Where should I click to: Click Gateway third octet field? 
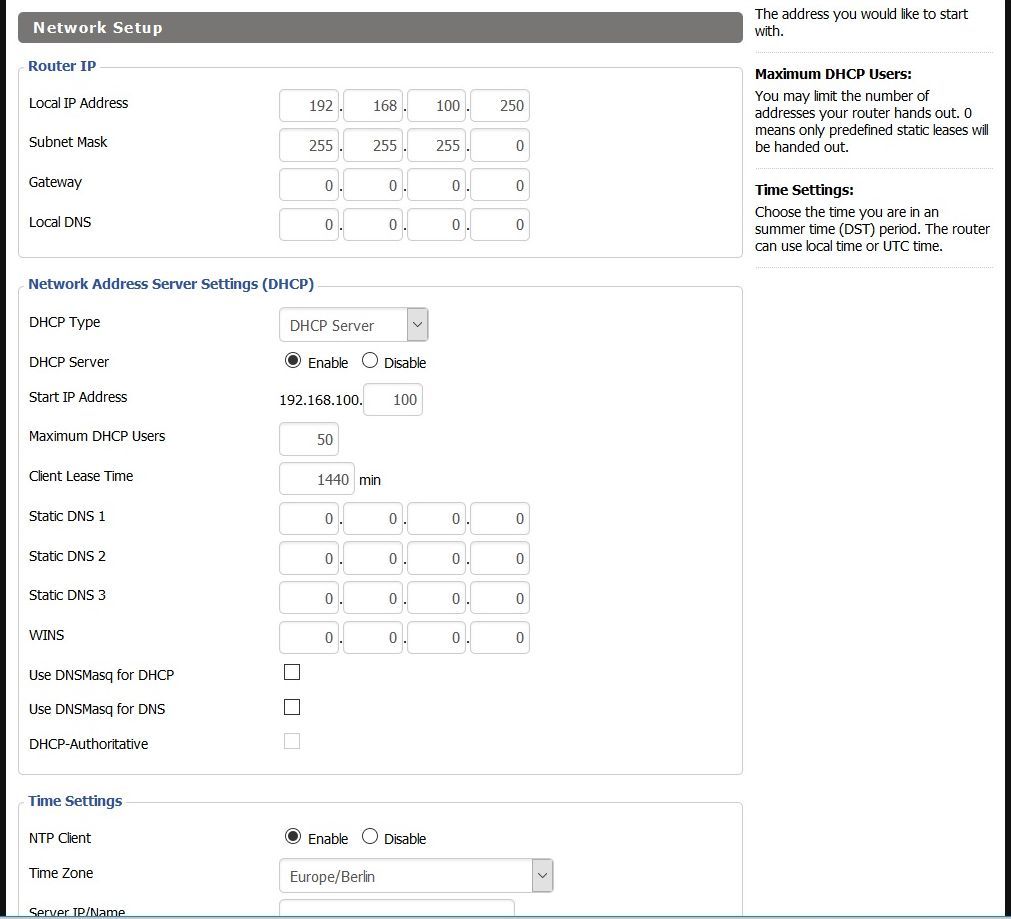(x=437, y=186)
